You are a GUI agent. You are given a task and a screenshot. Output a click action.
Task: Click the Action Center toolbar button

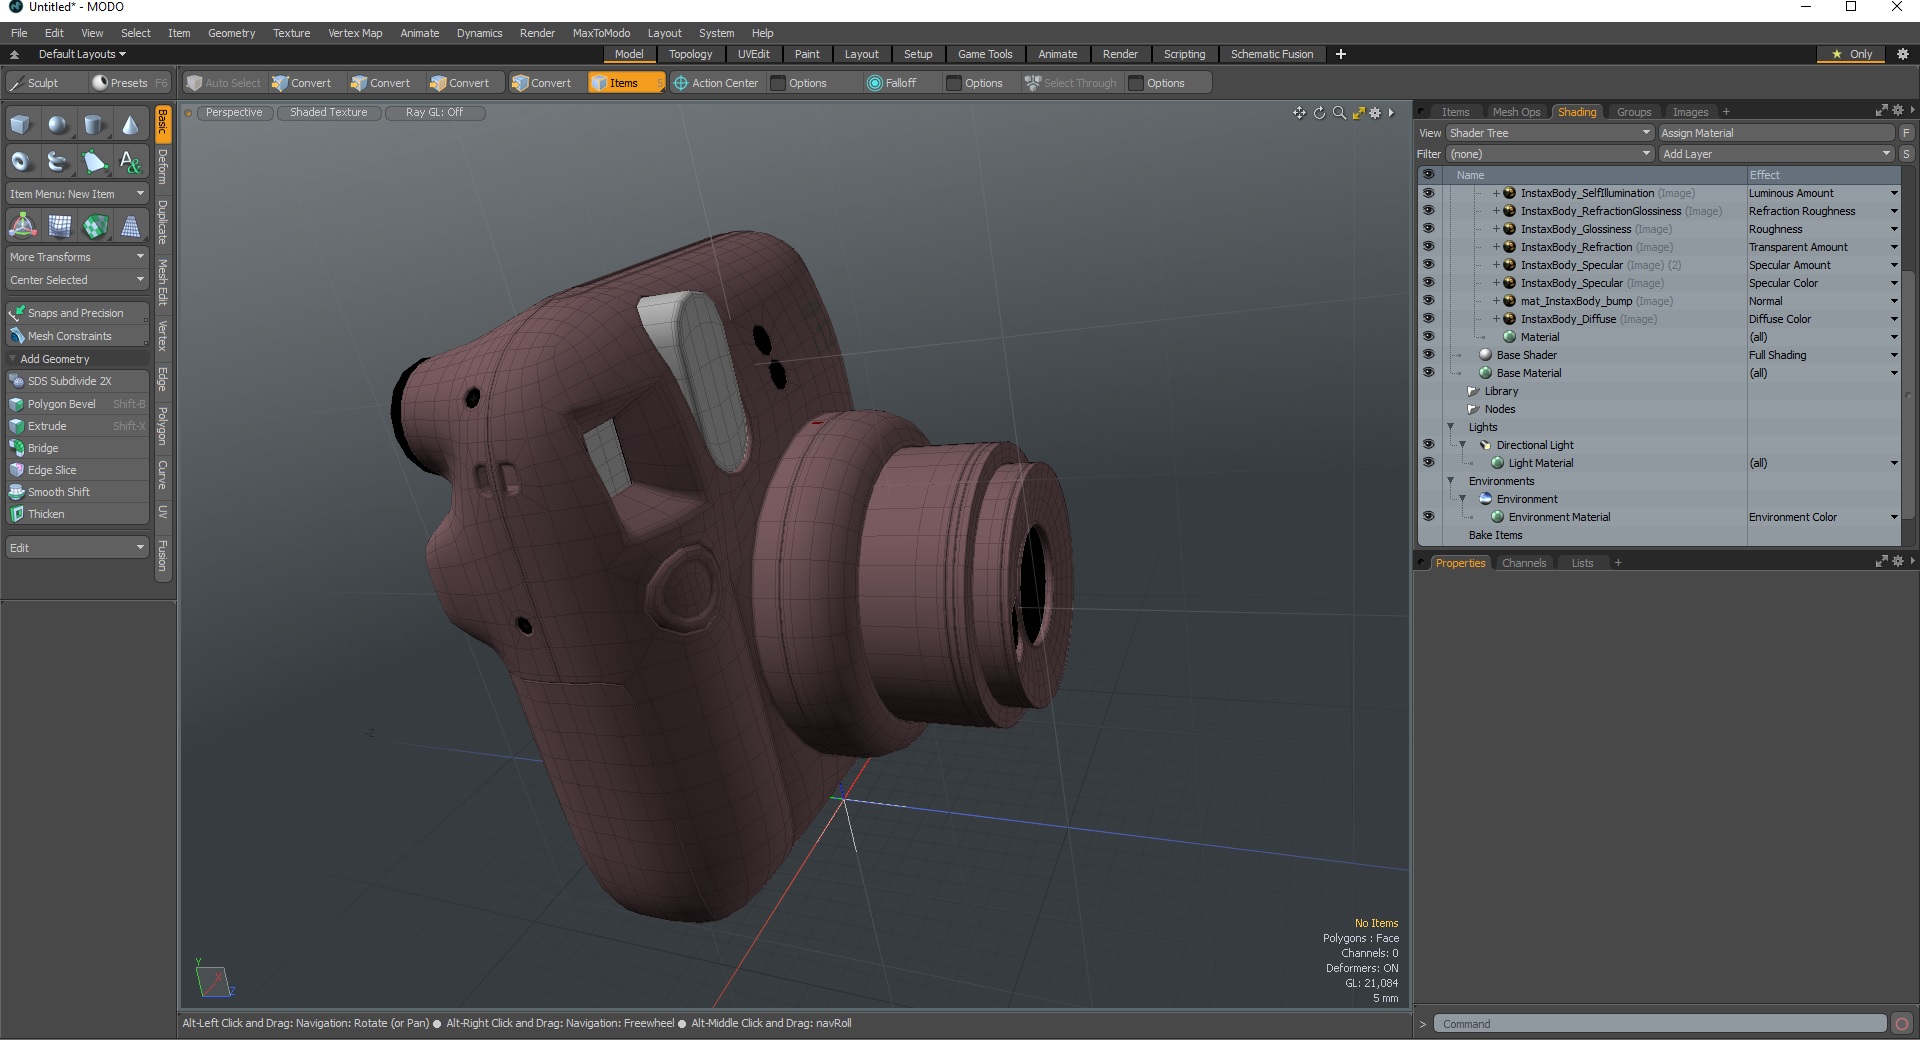click(716, 83)
